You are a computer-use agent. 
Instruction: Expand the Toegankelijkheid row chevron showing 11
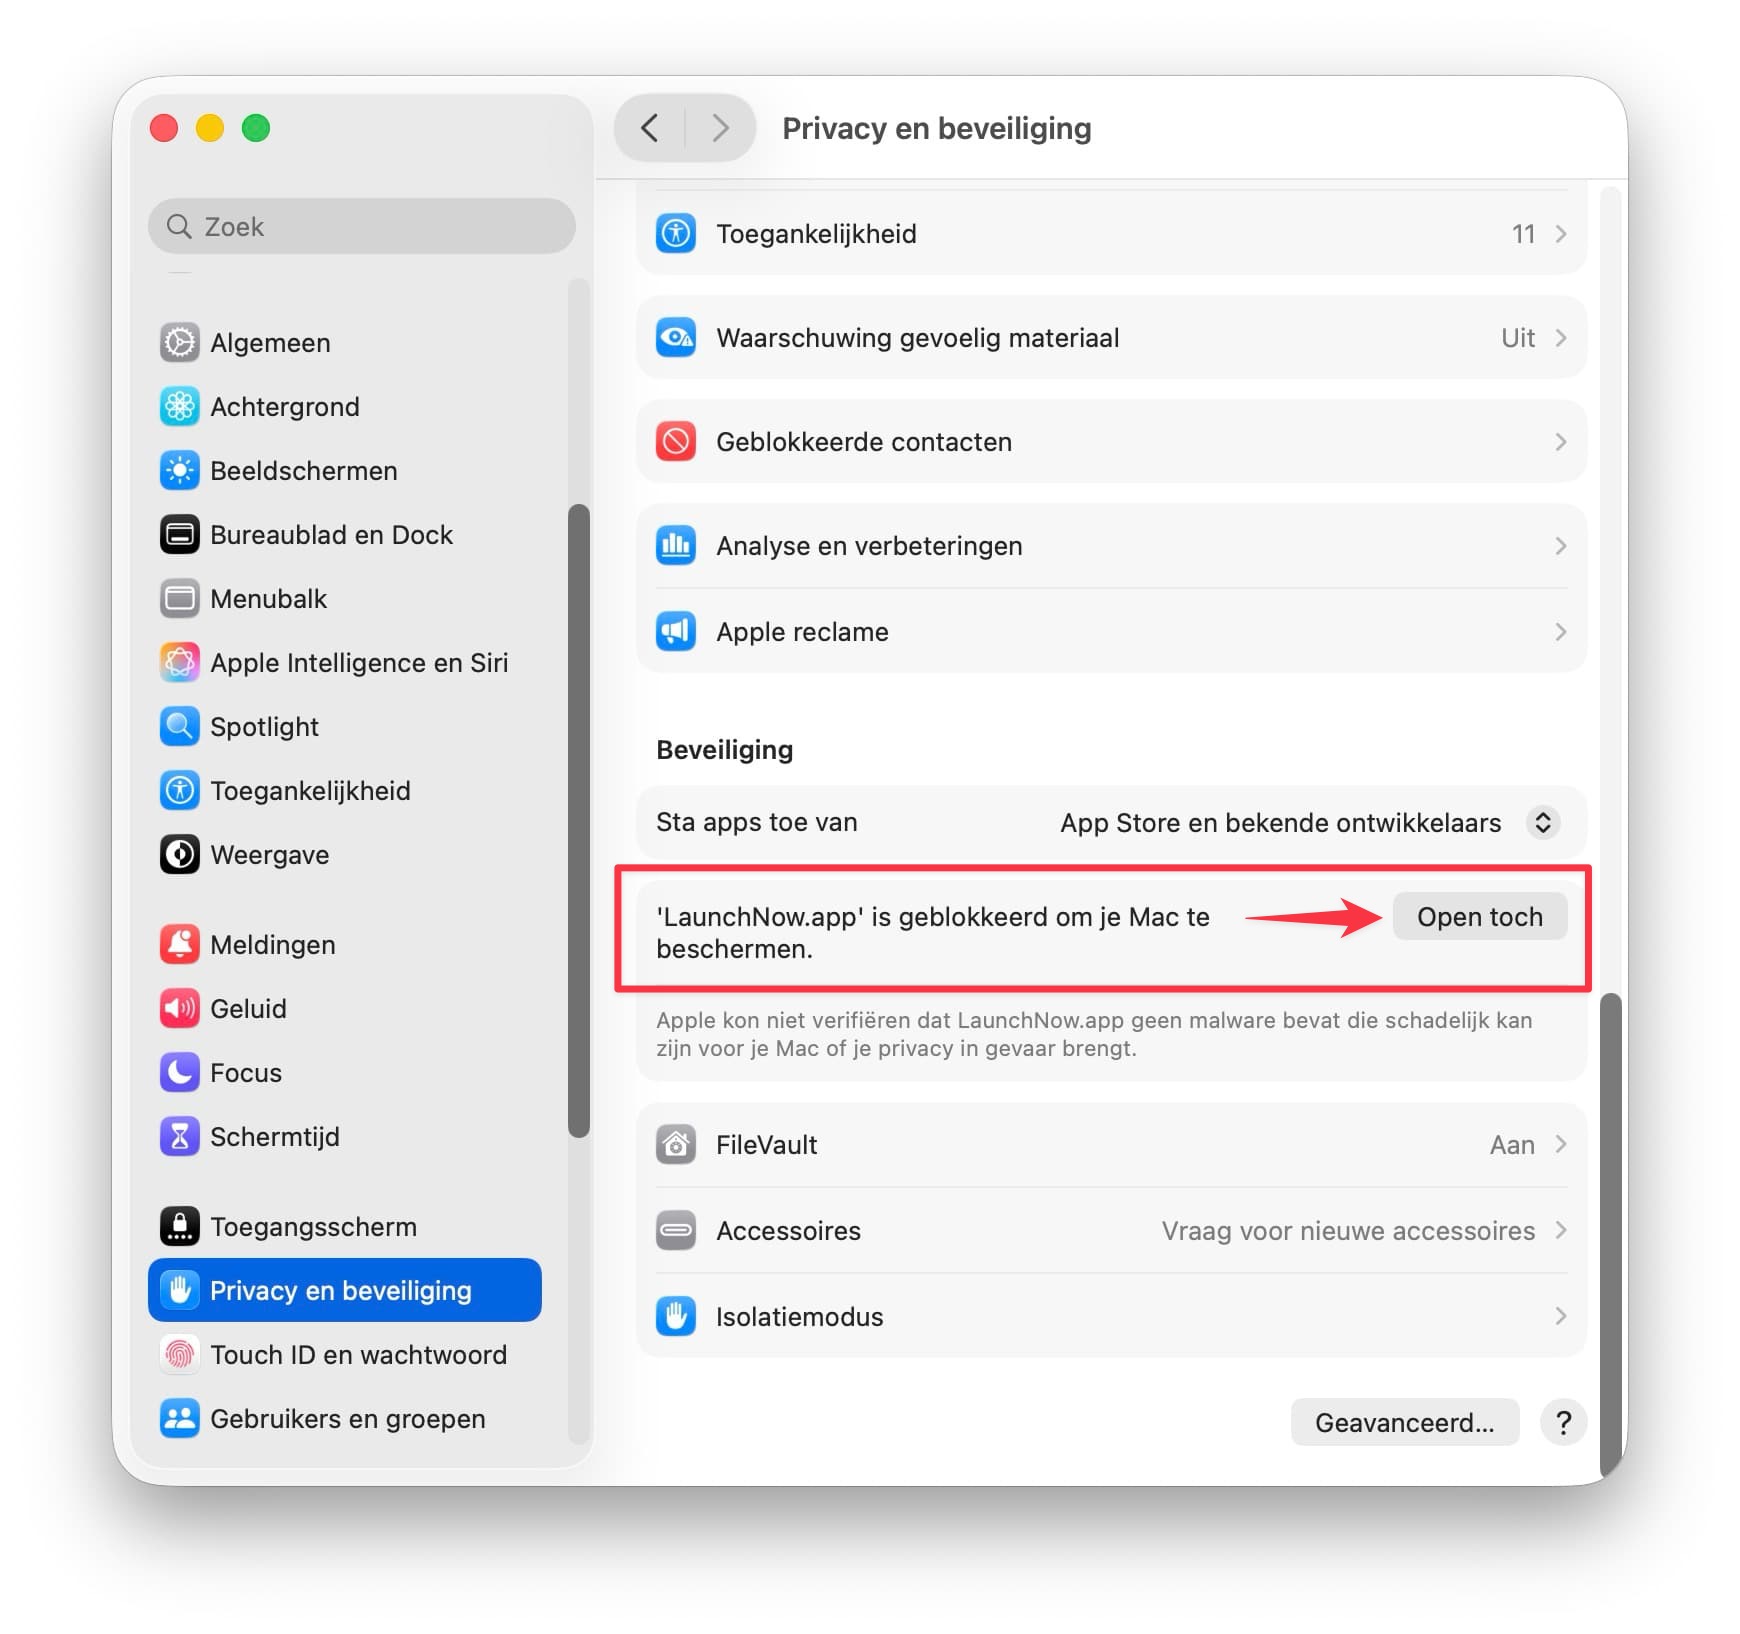[x=1561, y=234]
